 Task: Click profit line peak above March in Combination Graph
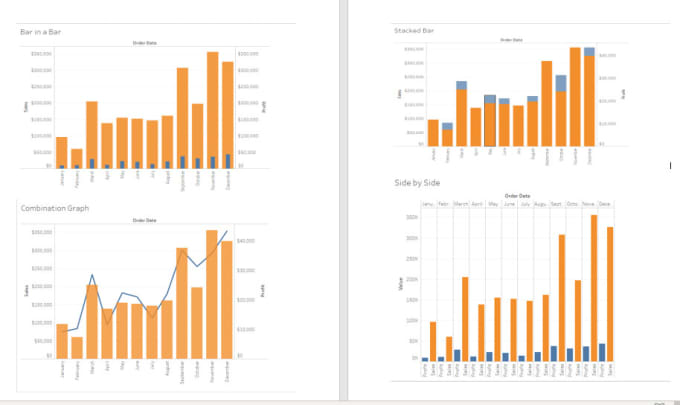[x=92, y=275]
